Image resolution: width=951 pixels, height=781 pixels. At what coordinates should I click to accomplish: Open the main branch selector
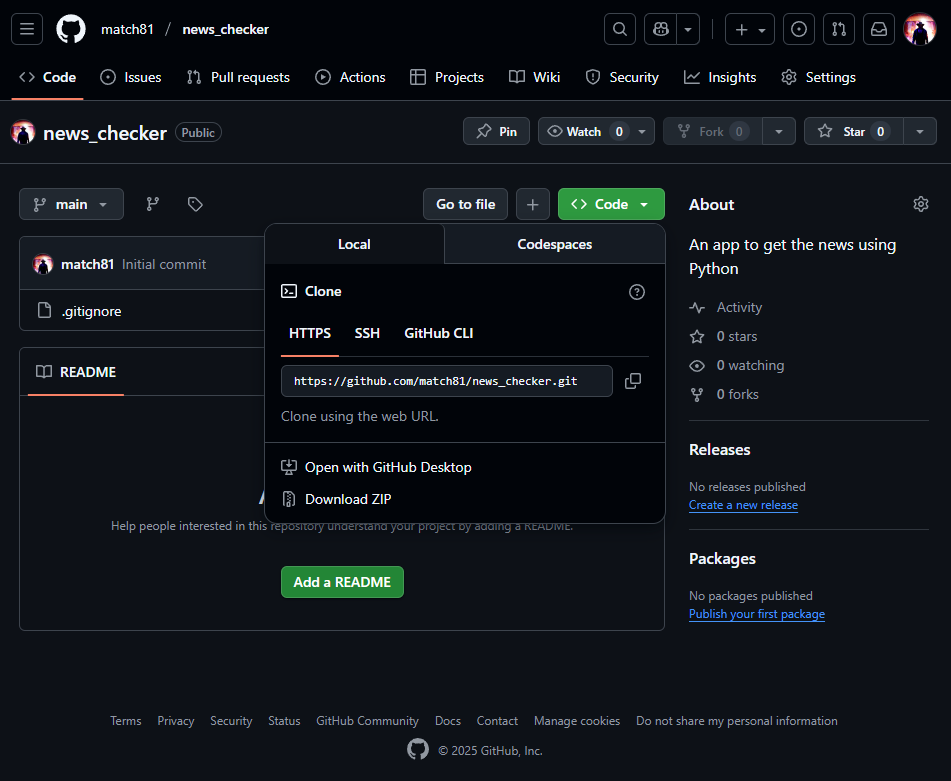(x=71, y=204)
